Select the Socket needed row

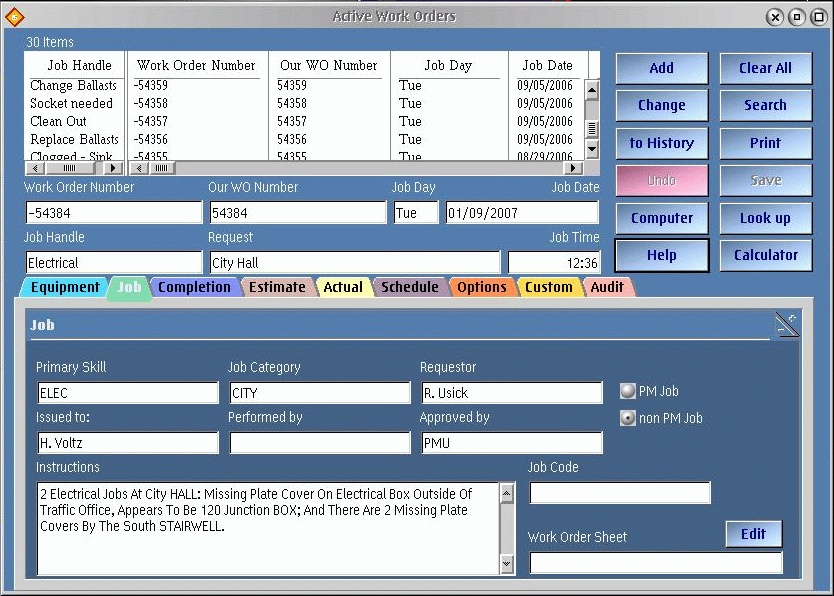[x=71, y=104]
